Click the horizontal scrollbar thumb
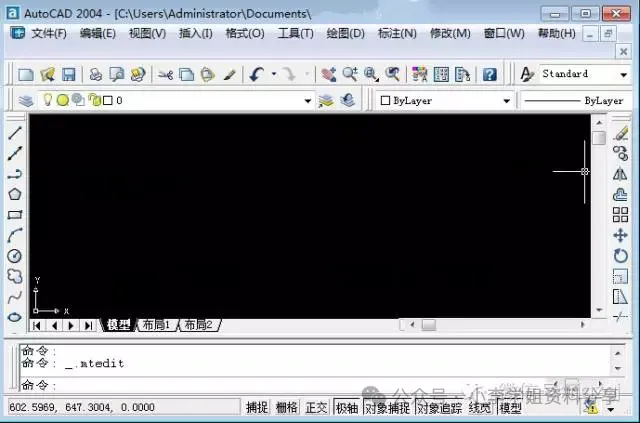640x423 pixels. (x=429, y=325)
